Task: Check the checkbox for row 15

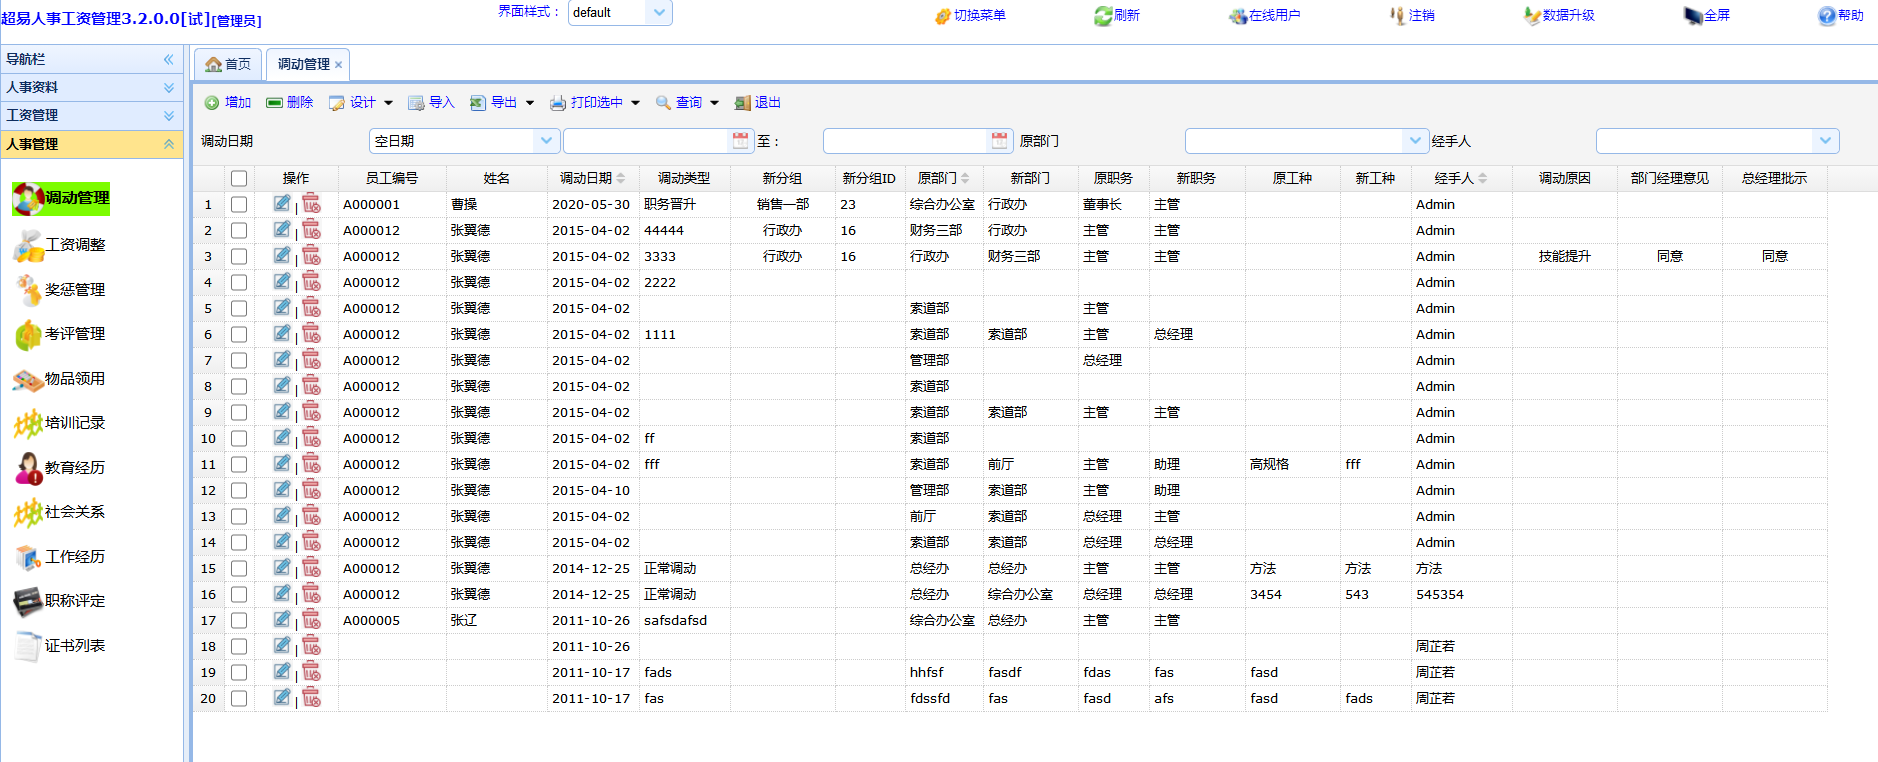Action: point(239,568)
